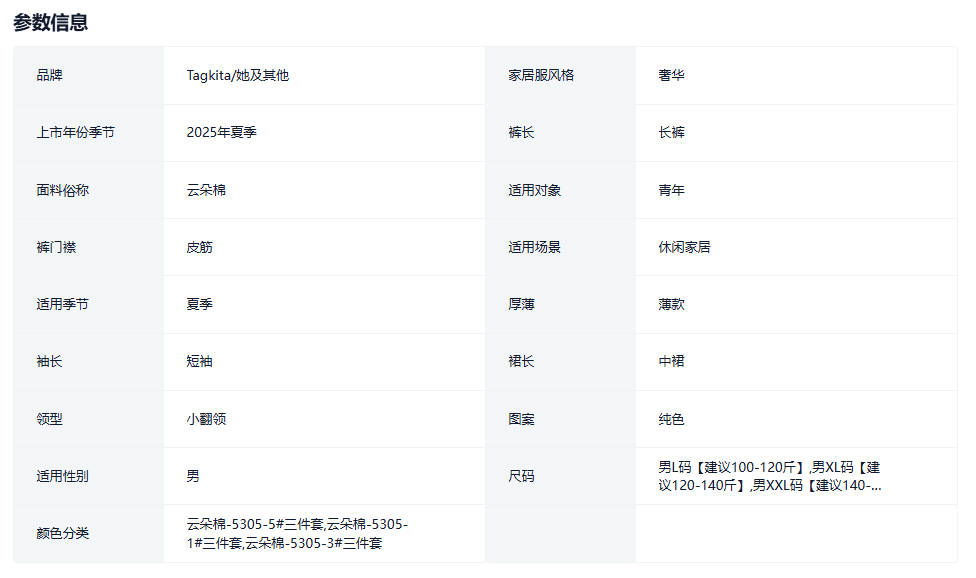Image resolution: width=976 pixels, height=578 pixels.
Task: Click the 家居服风格 value 奢华
Action: (x=671, y=75)
